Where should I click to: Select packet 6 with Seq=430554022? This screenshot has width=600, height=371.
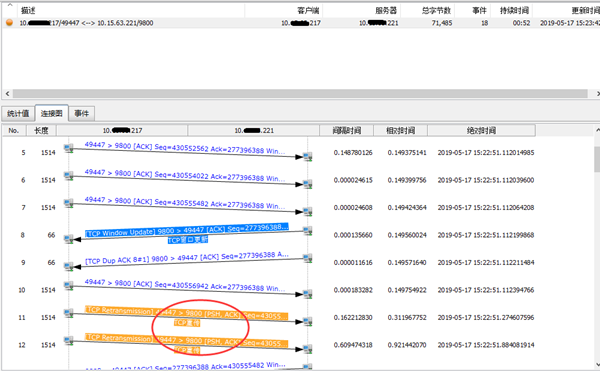pyautogui.click(x=184, y=175)
